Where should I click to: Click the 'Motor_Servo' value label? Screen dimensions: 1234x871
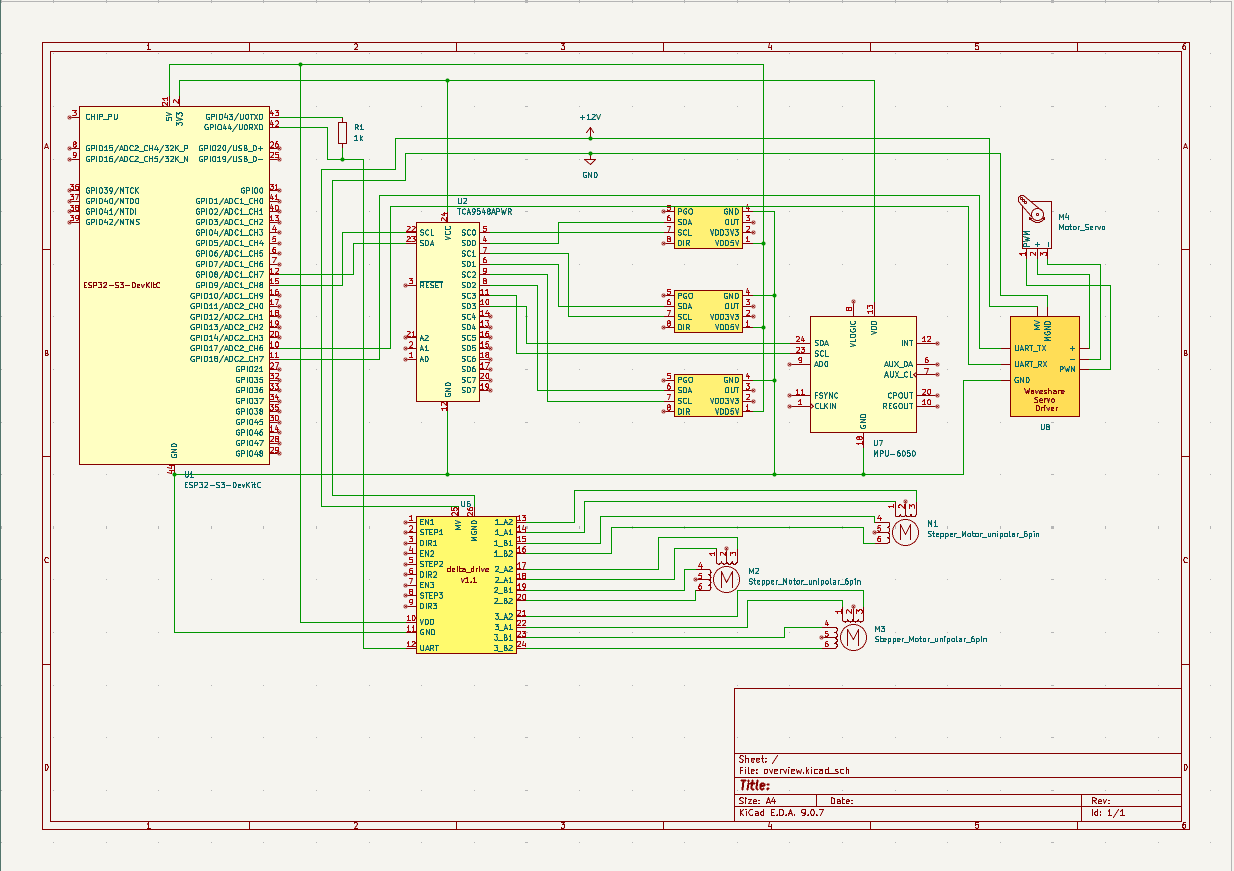(x=1082, y=227)
